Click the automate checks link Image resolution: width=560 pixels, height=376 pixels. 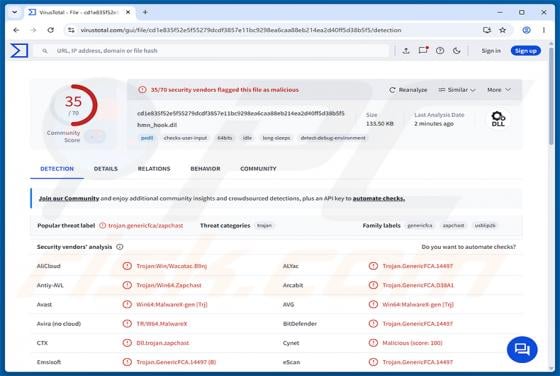[x=379, y=198]
